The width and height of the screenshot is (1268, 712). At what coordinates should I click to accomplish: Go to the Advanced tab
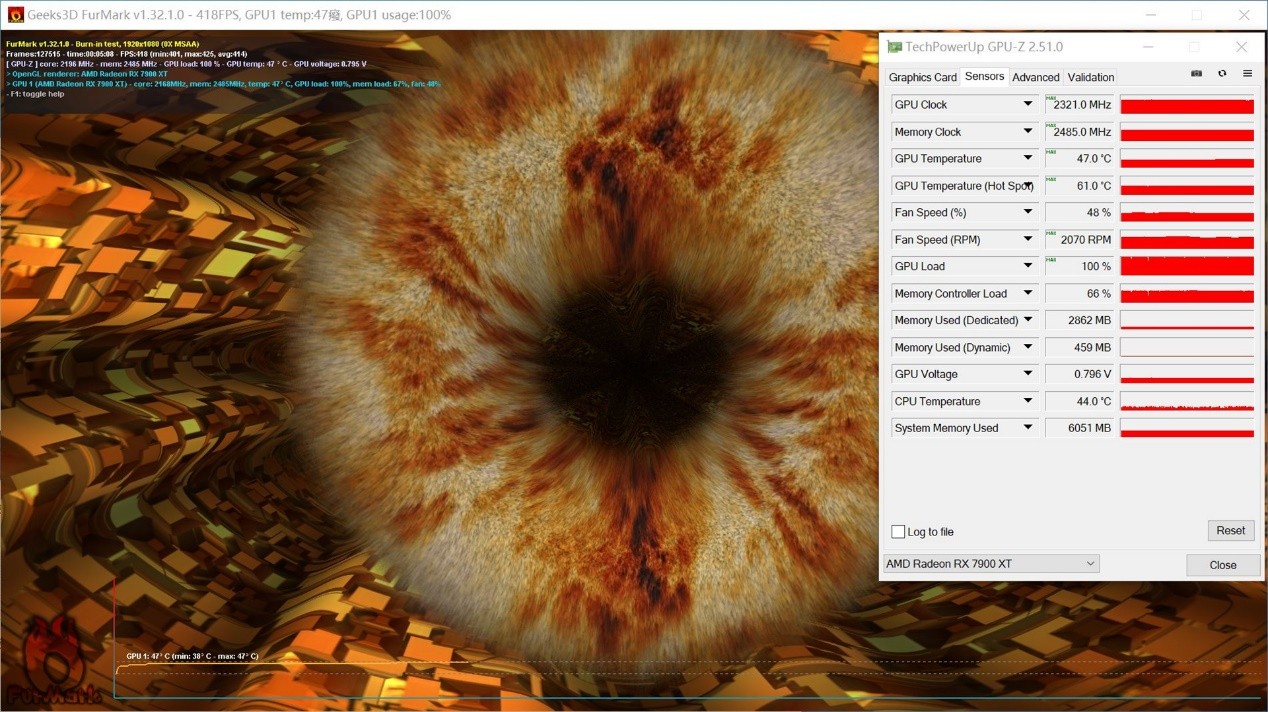click(x=1035, y=77)
